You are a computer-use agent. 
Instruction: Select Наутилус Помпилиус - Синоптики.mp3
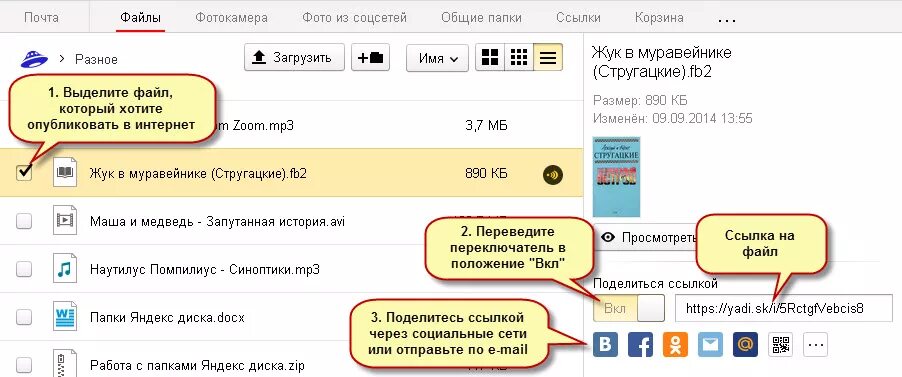pyautogui.click(x=204, y=269)
